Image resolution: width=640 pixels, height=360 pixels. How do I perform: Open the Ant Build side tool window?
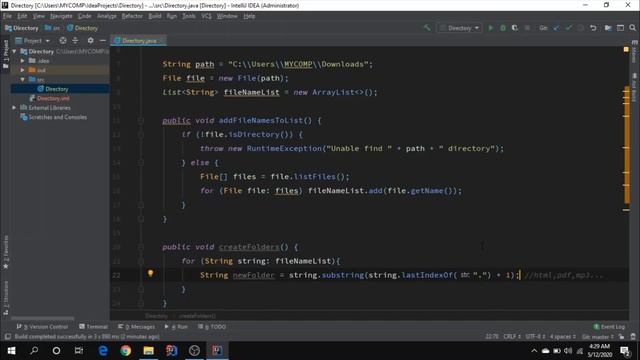point(634,87)
